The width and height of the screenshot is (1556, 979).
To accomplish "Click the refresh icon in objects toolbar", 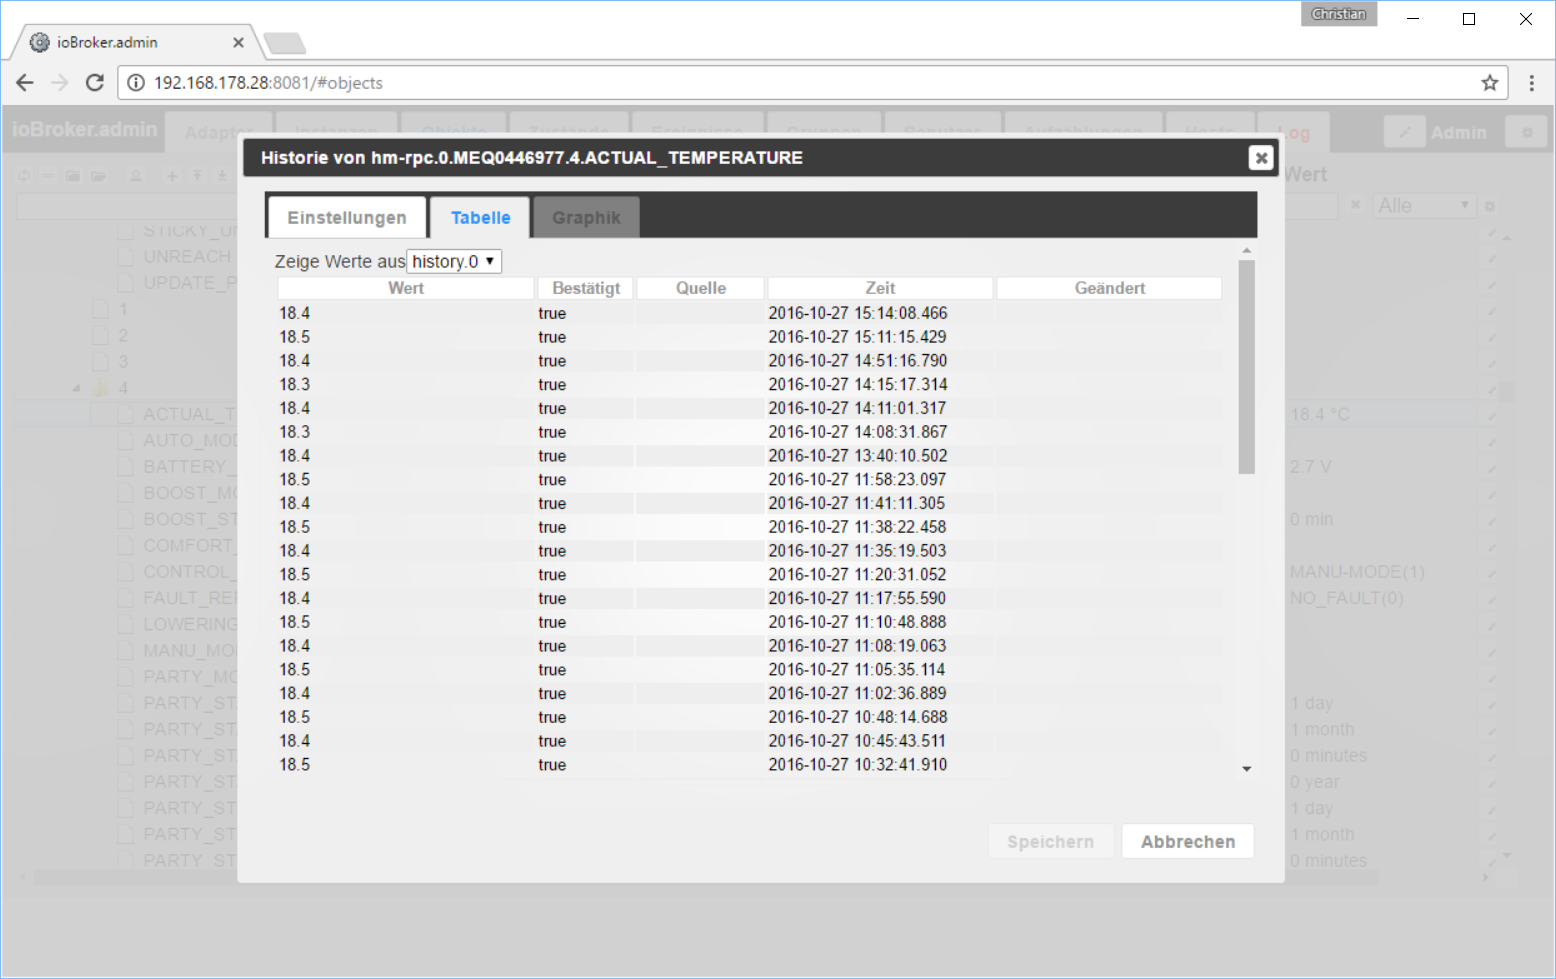I will point(24,176).
